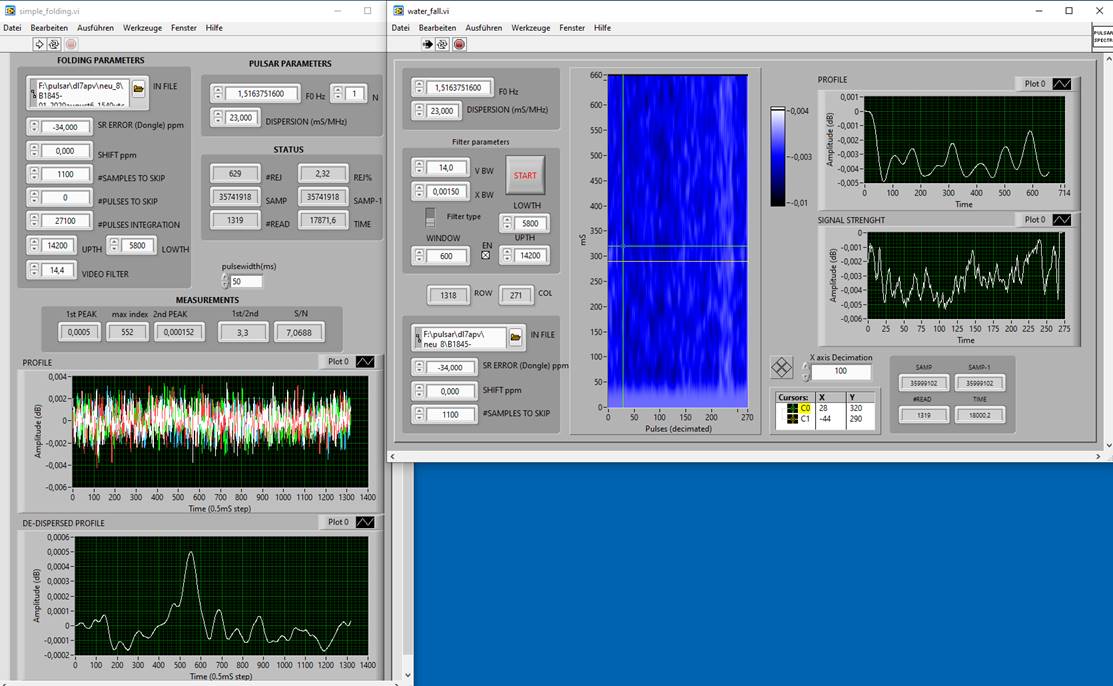Click the Abort icon in simple_folding.vi toolbar
The image size is (1113, 686).
71,44
